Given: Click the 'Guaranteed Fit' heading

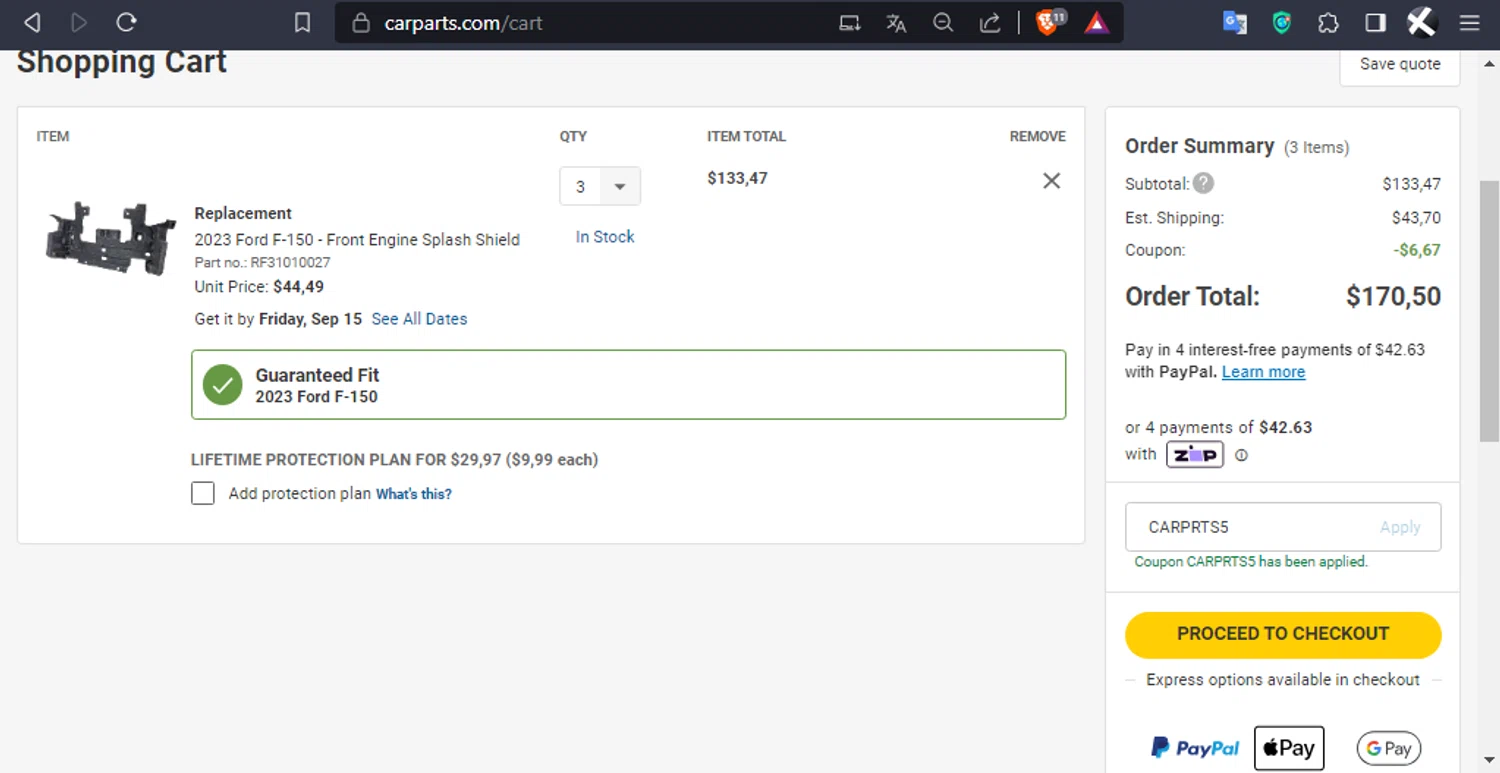Looking at the screenshot, I should (317, 375).
